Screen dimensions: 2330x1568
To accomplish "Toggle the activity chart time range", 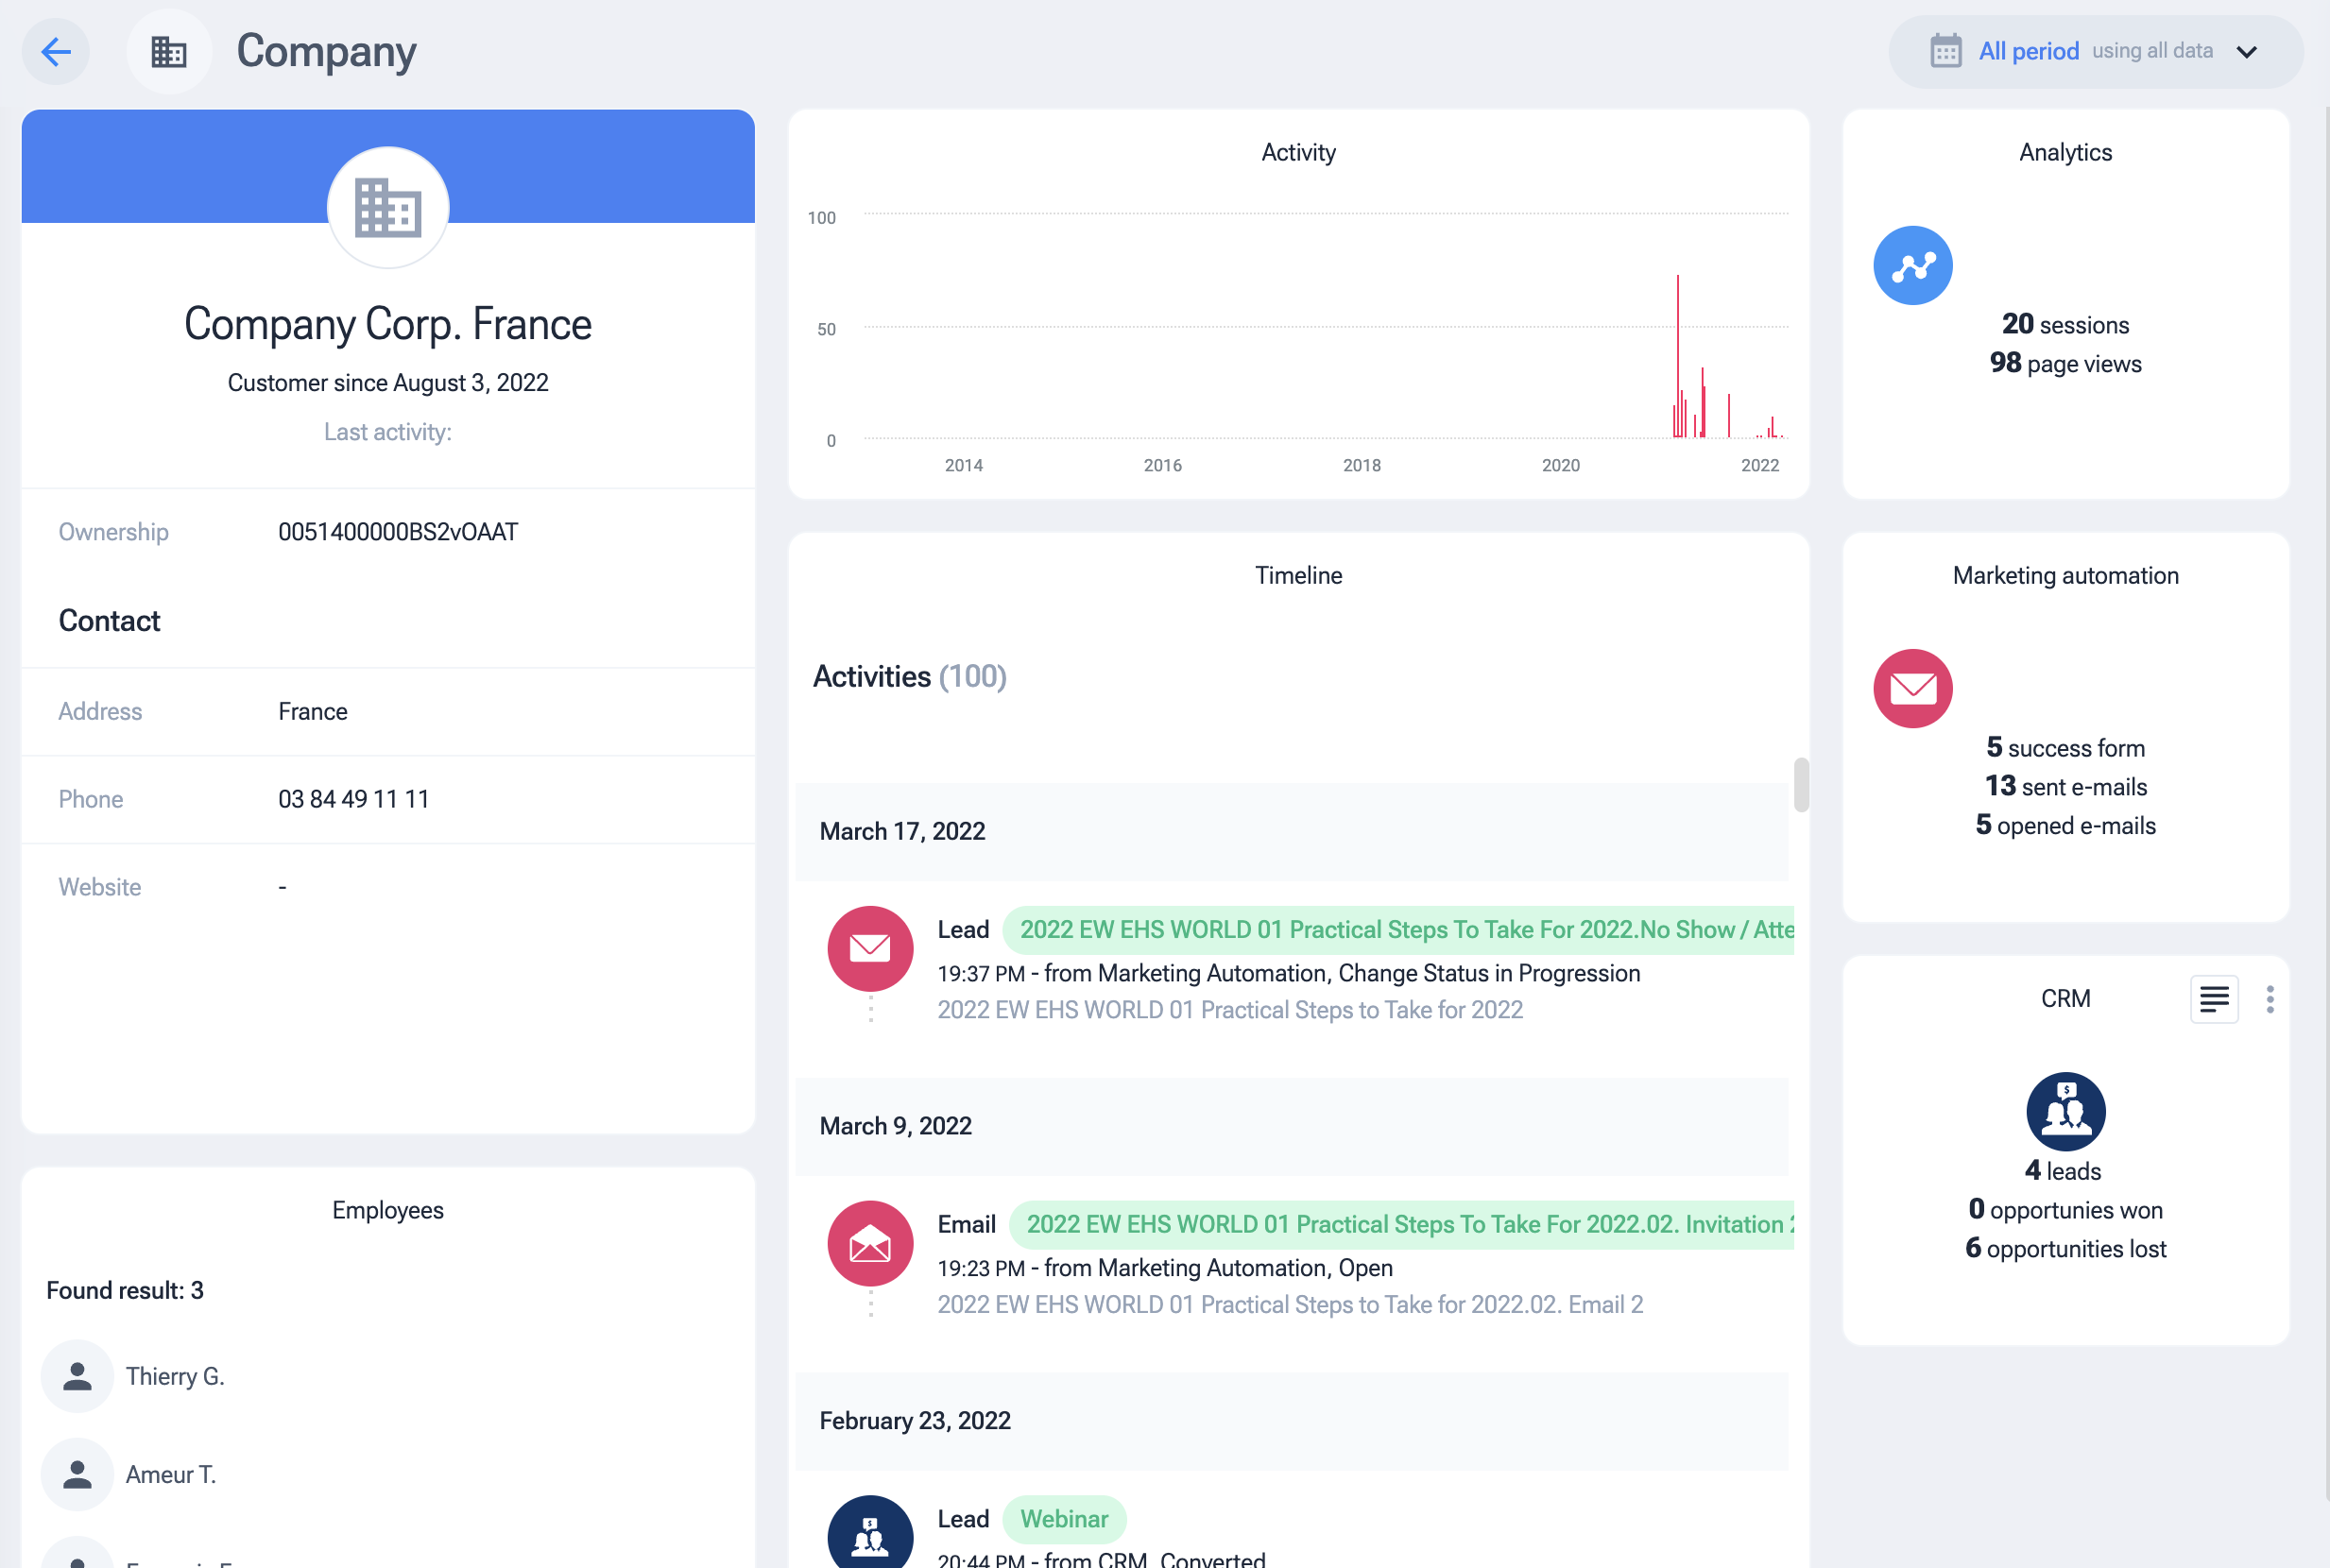I will [2094, 51].
